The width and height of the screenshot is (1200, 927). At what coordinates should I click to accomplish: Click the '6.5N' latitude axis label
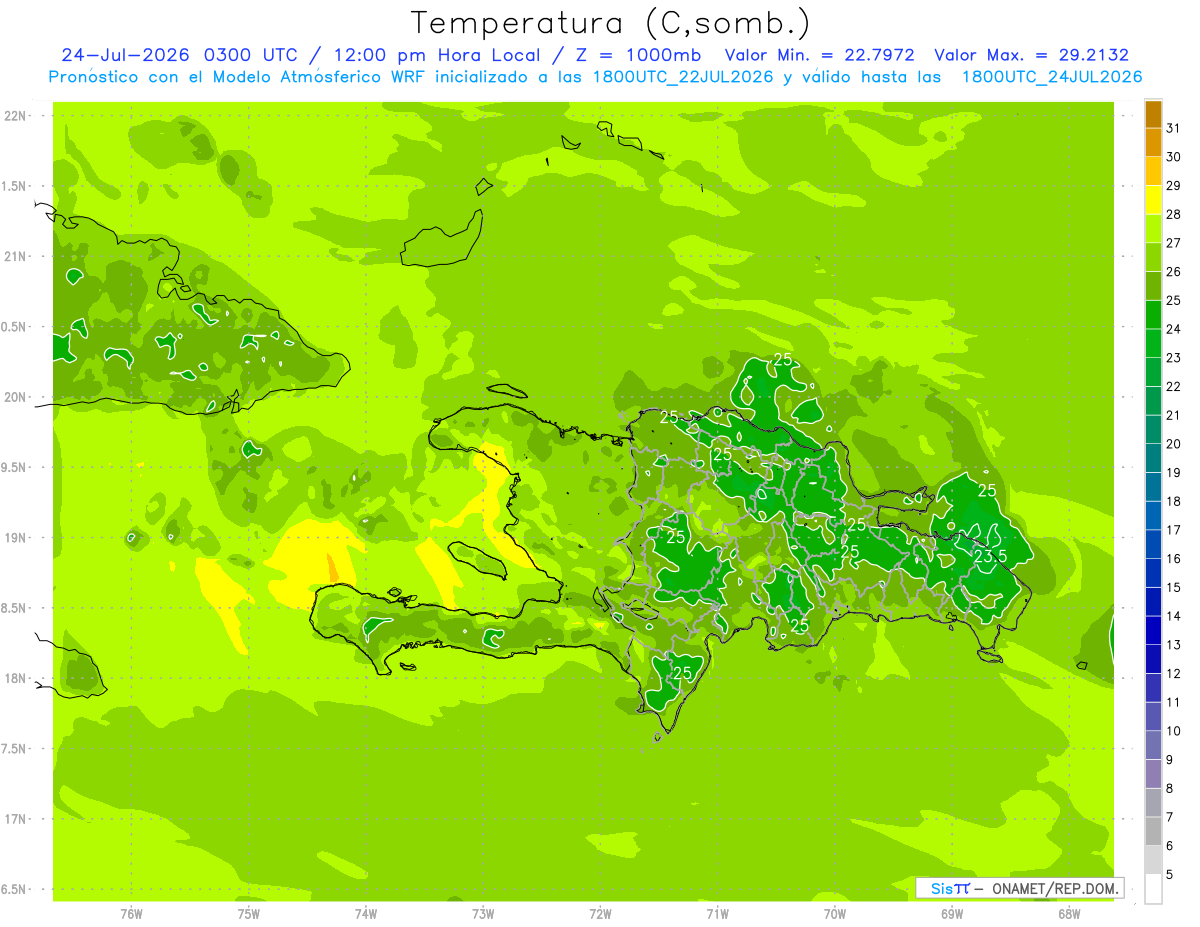(15, 890)
